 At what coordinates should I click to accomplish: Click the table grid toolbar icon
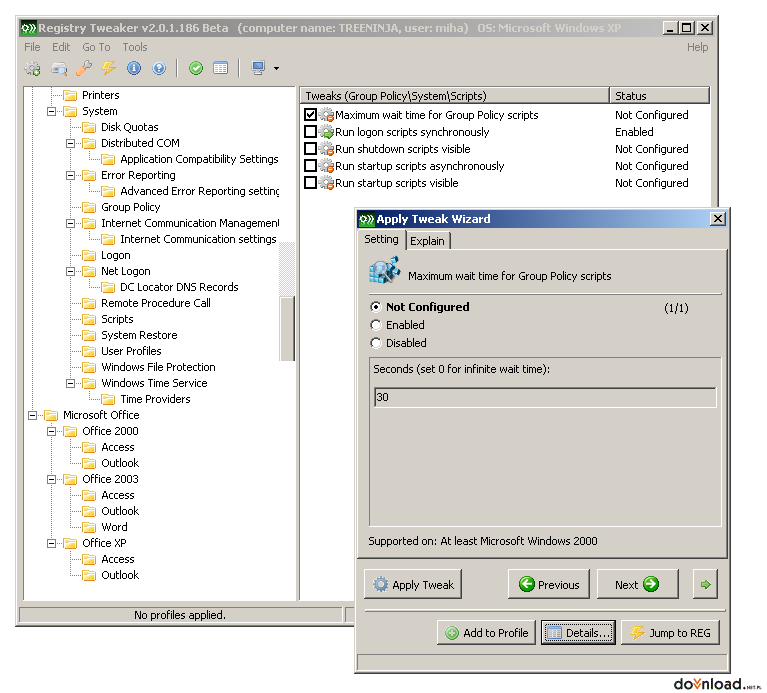tap(221, 68)
